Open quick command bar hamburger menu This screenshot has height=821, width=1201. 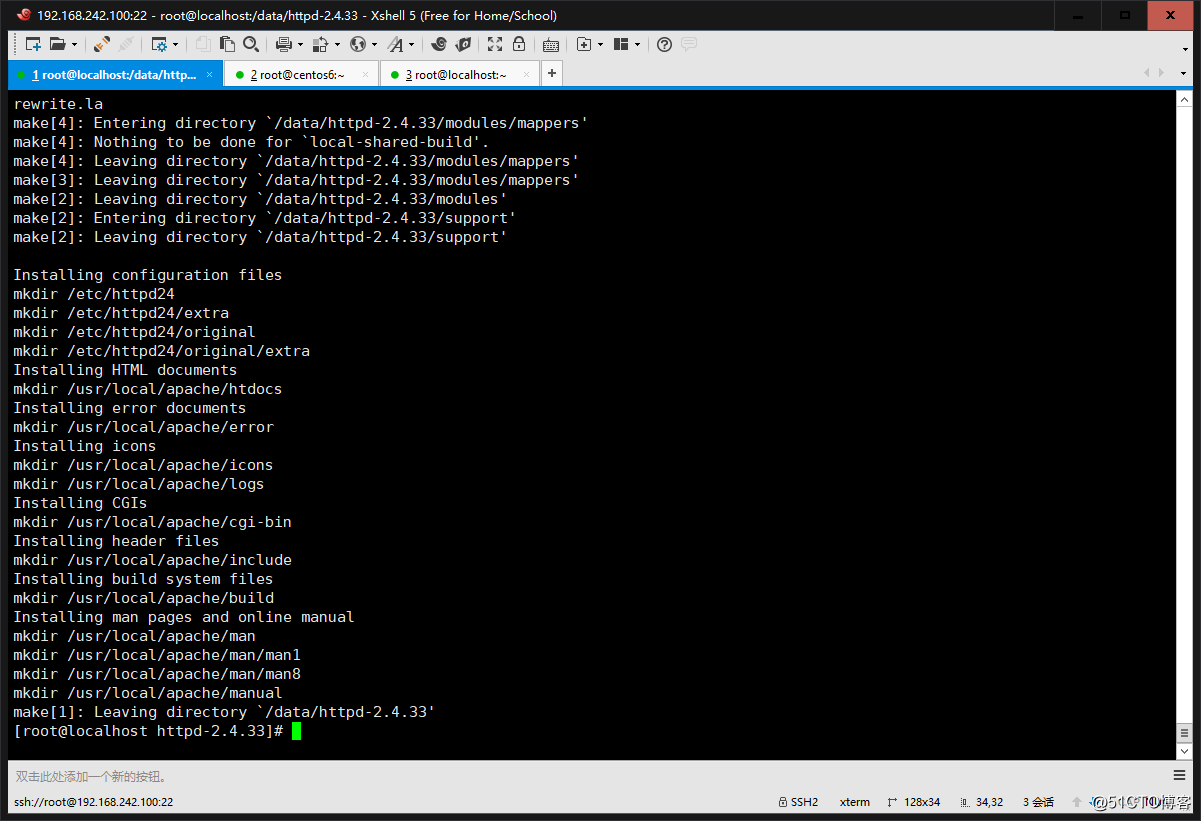1180,776
